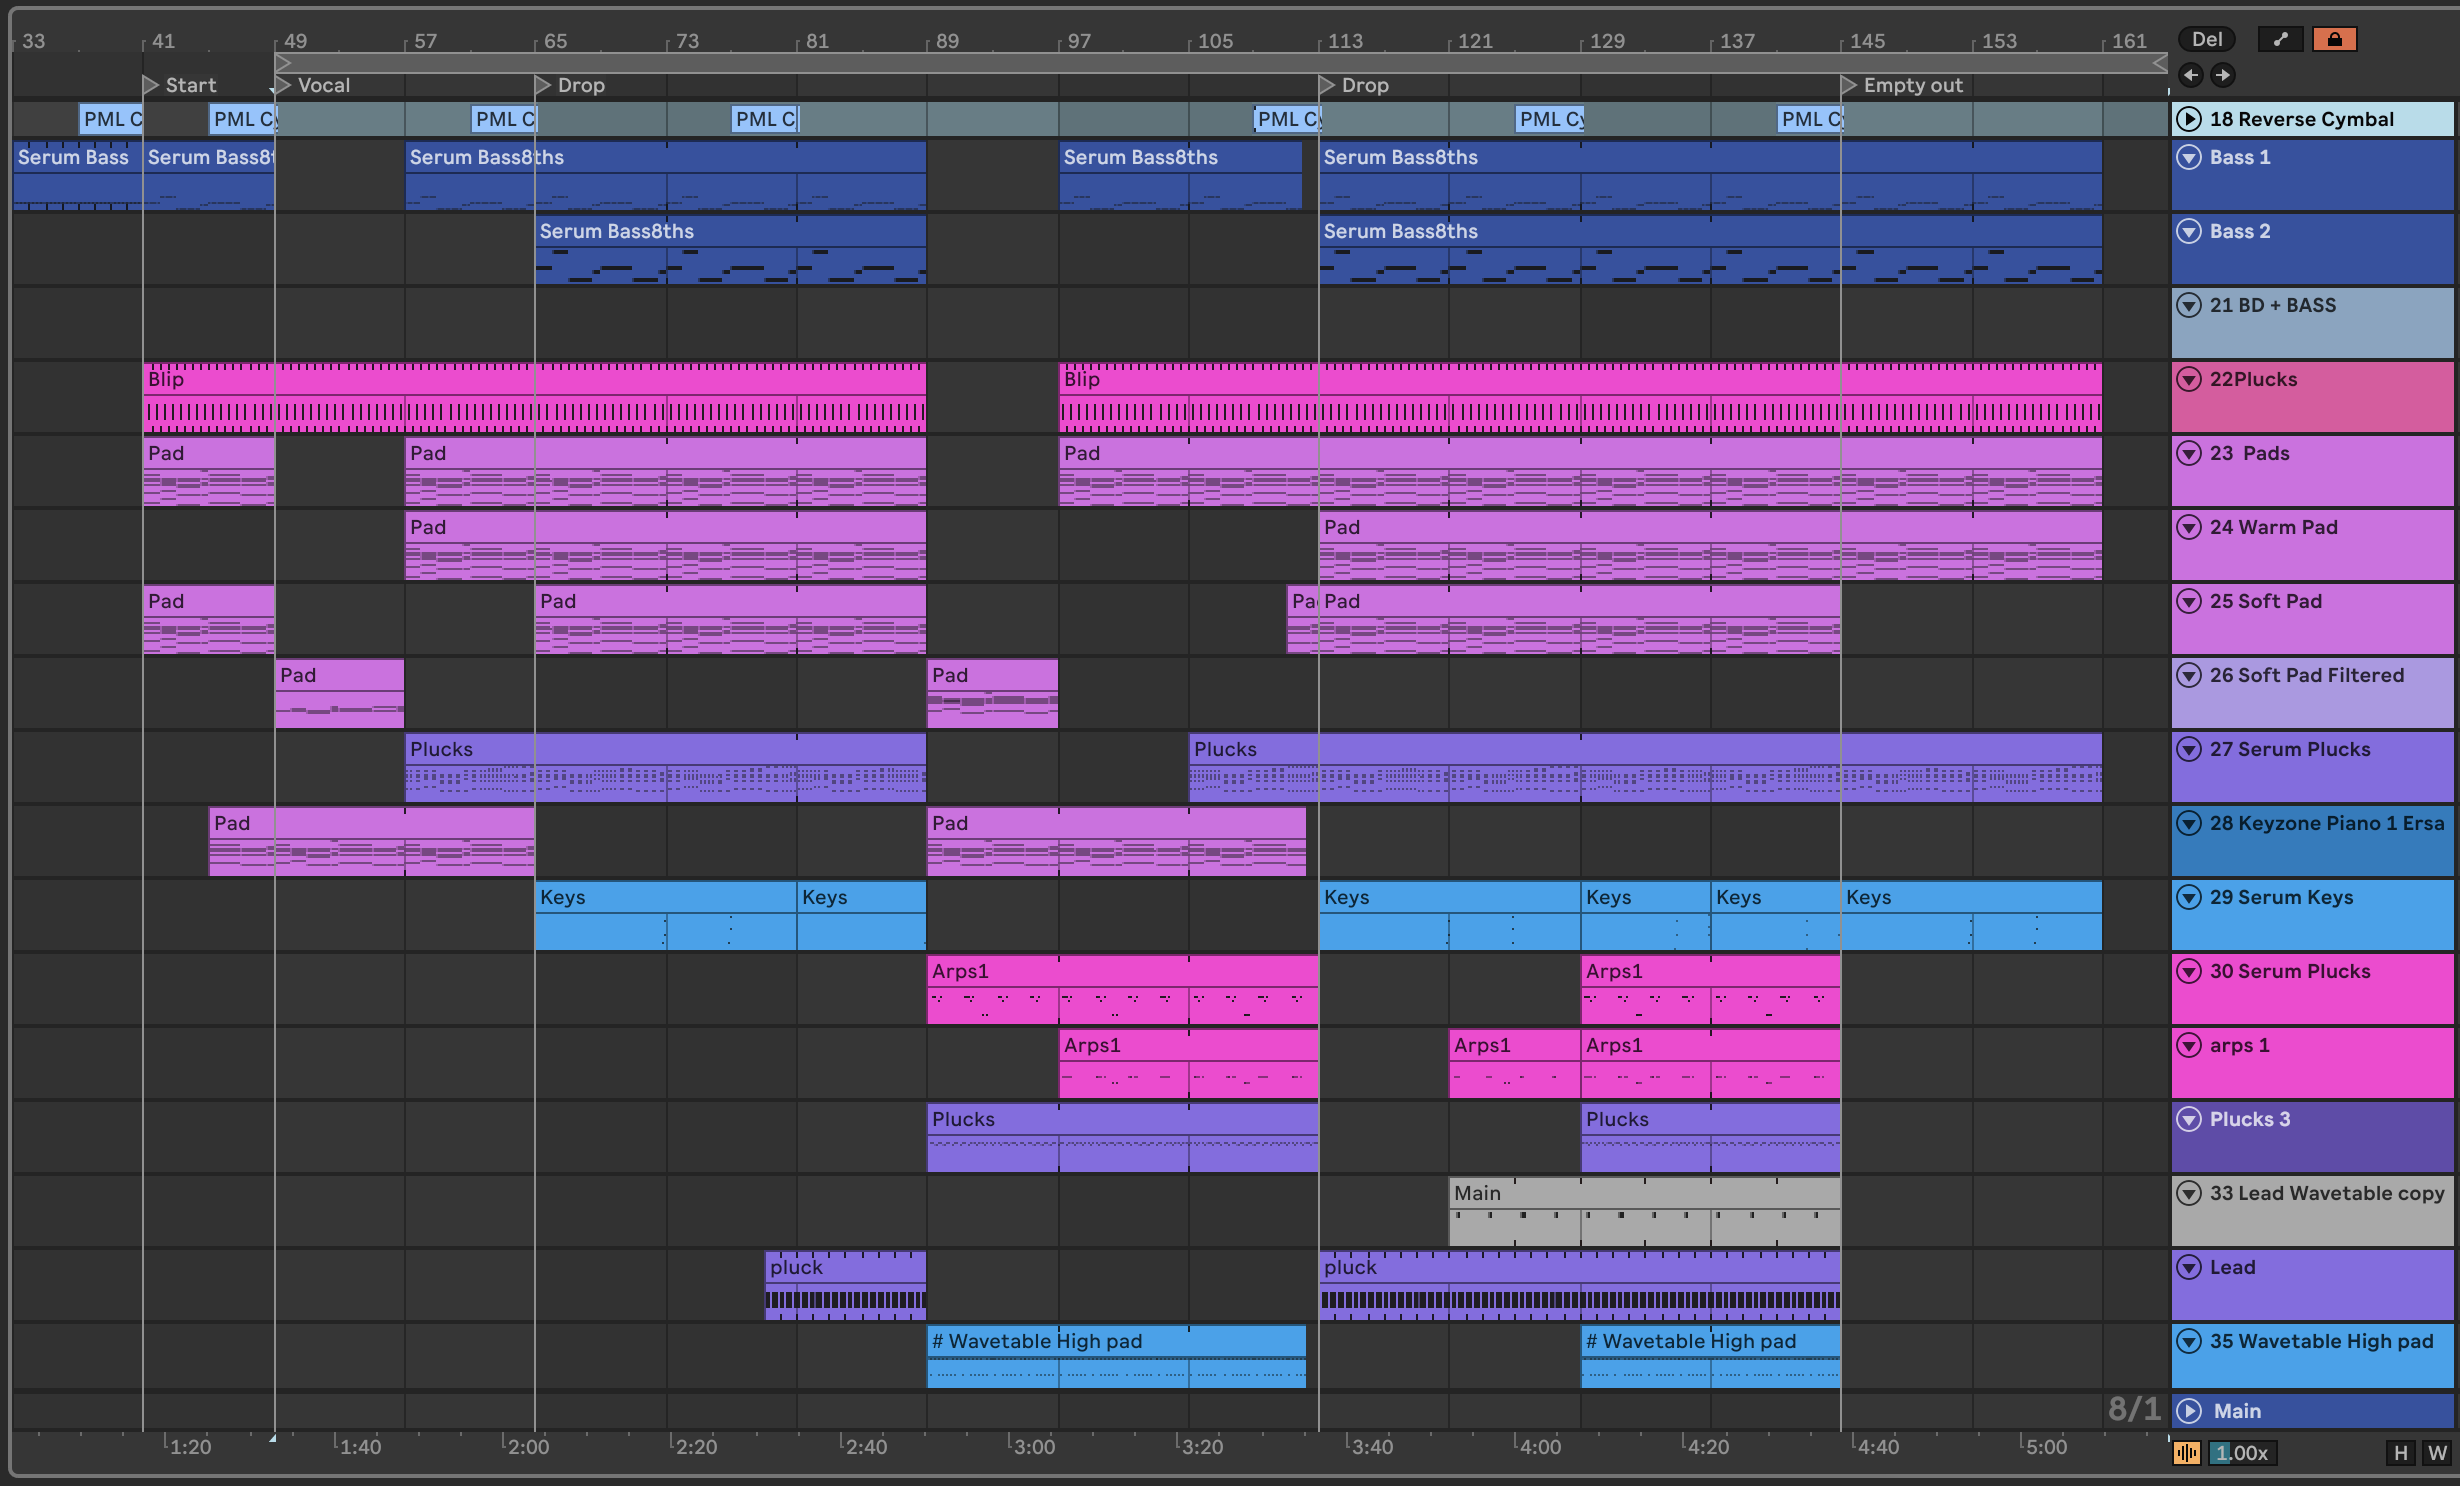This screenshot has height=1486, width=2460.
Task: Collapse the Bass 1 track
Action: [x=2189, y=157]
